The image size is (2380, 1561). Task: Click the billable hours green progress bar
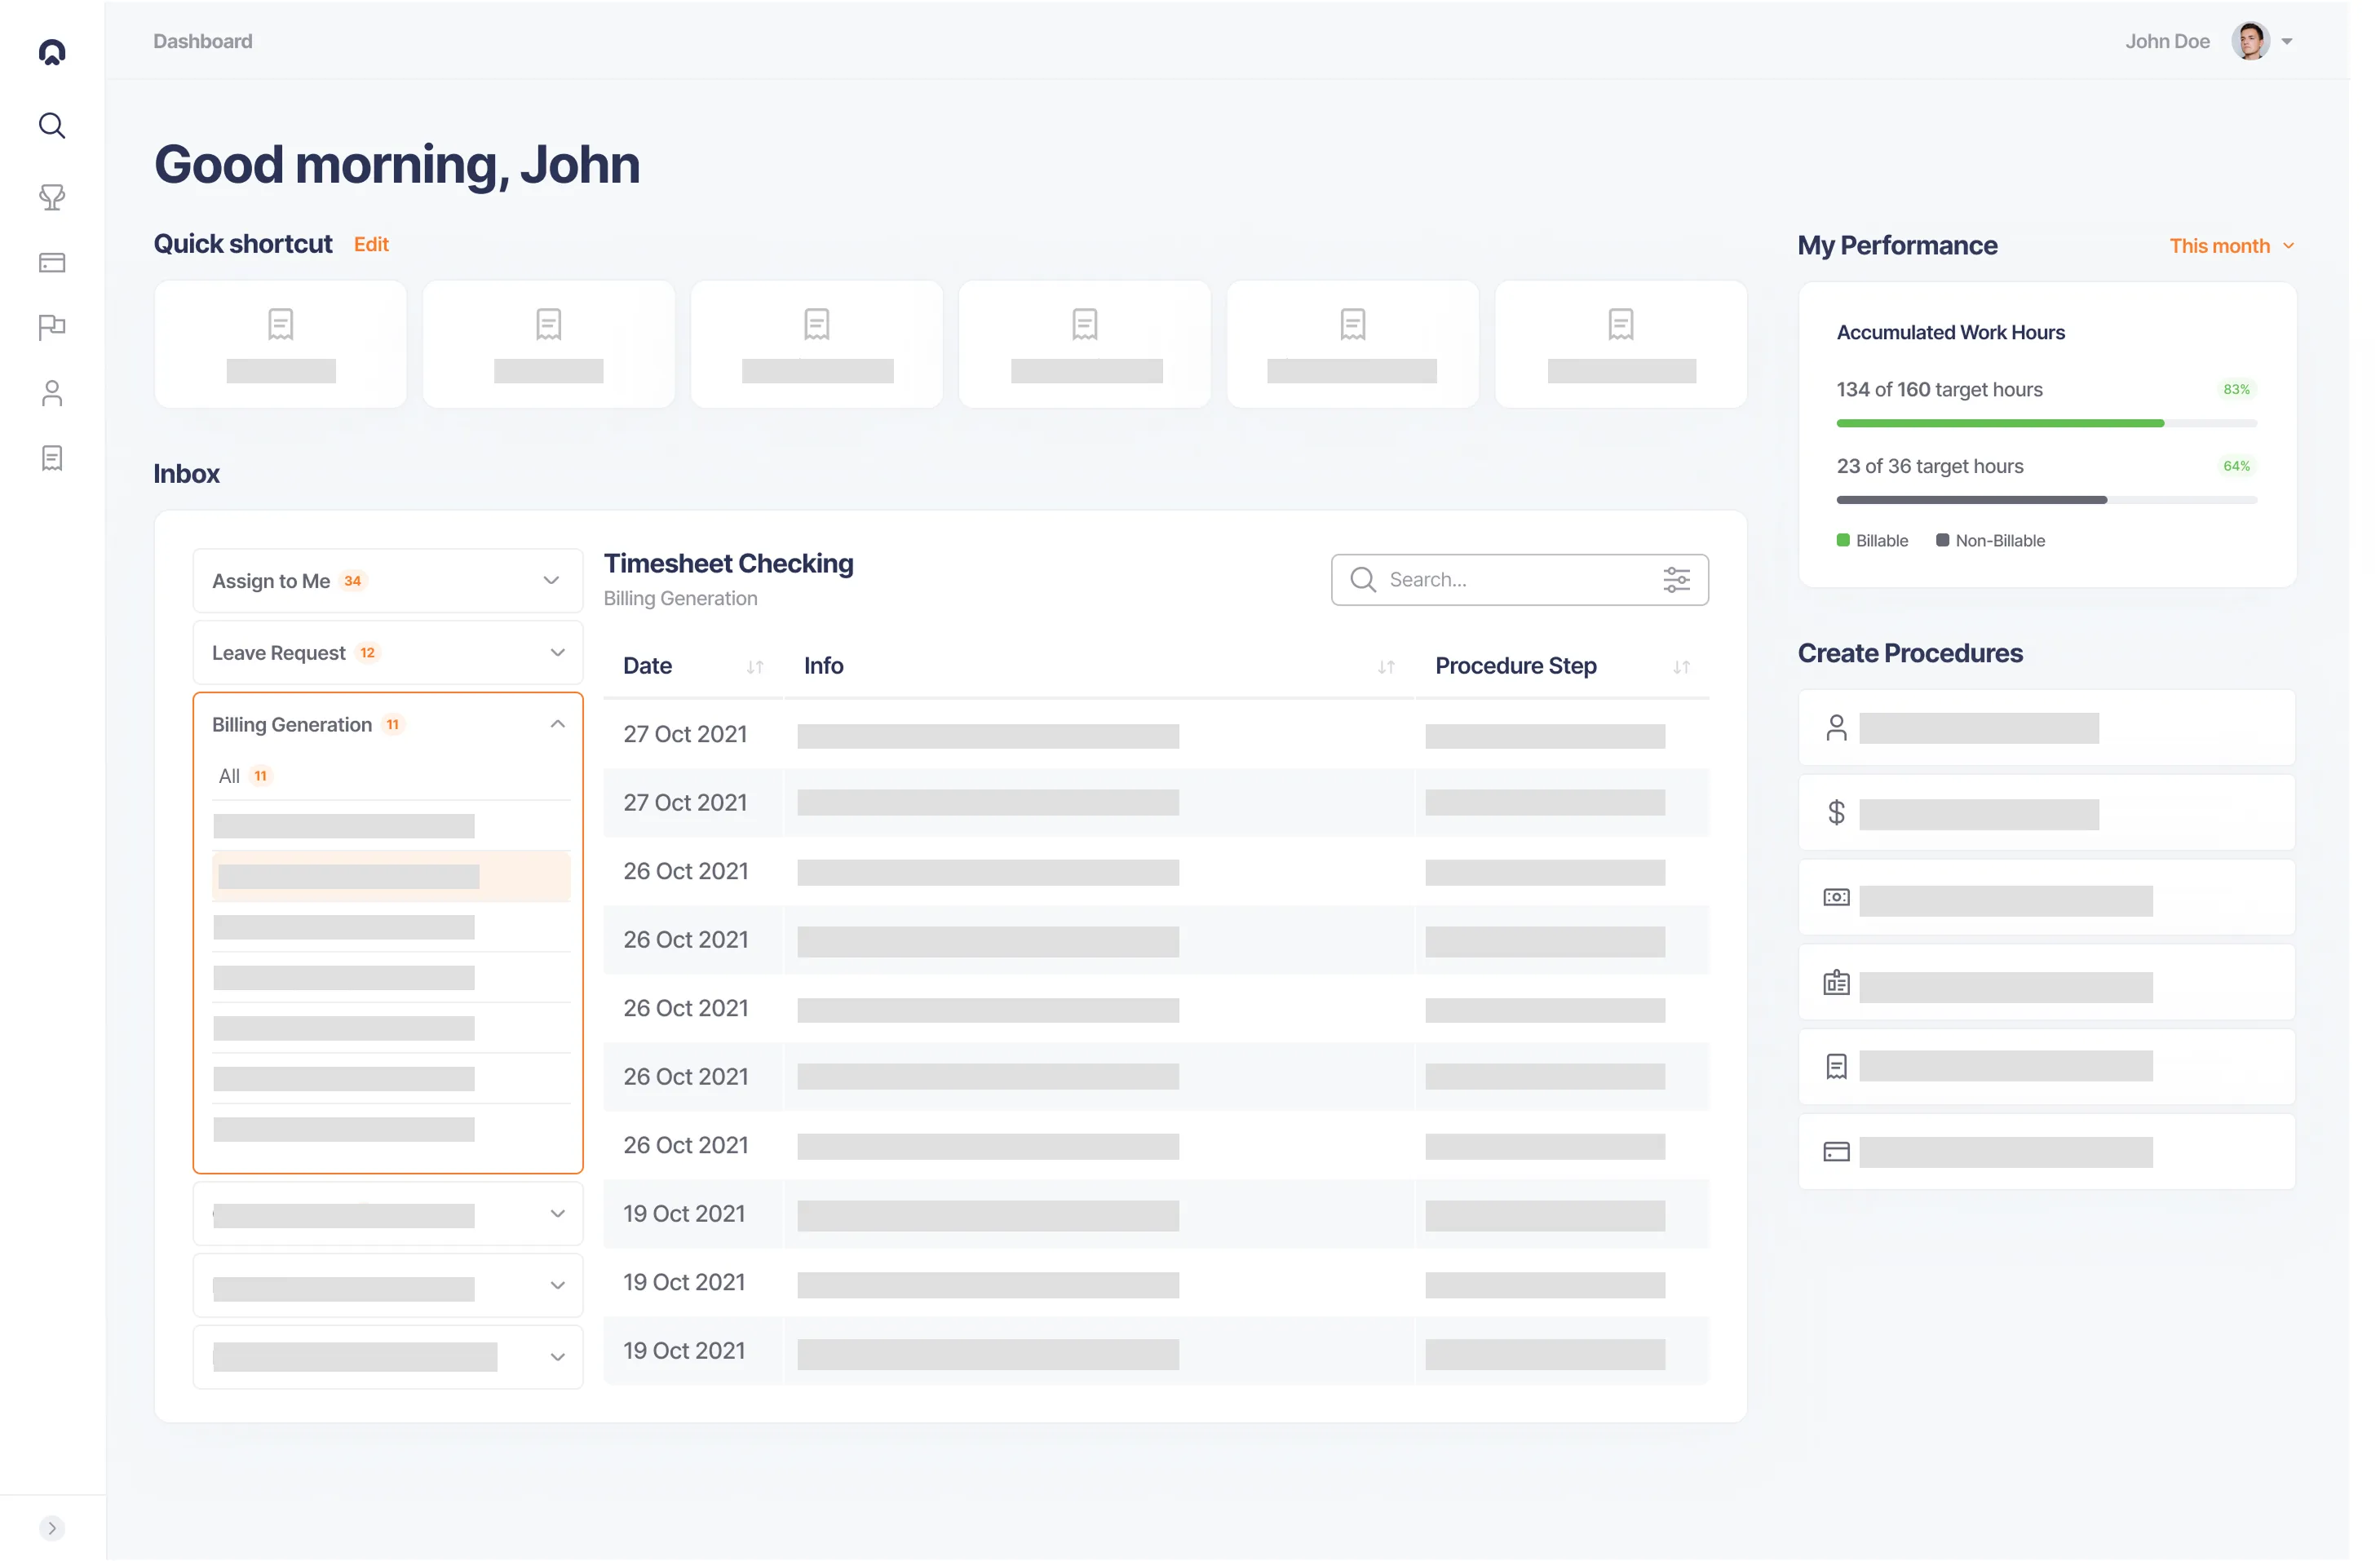2001,423
